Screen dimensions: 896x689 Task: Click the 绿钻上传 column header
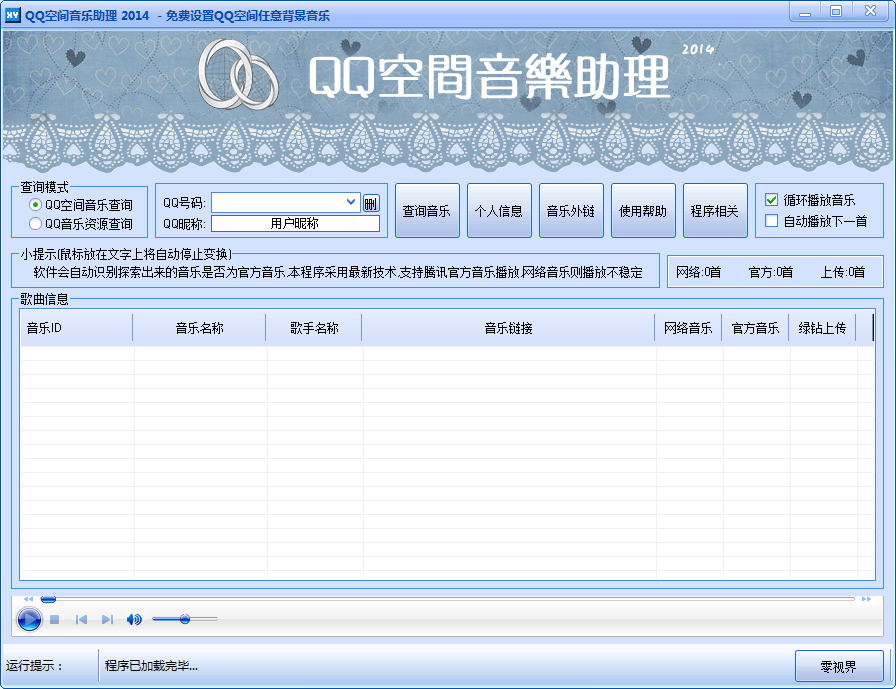point(822,328)
